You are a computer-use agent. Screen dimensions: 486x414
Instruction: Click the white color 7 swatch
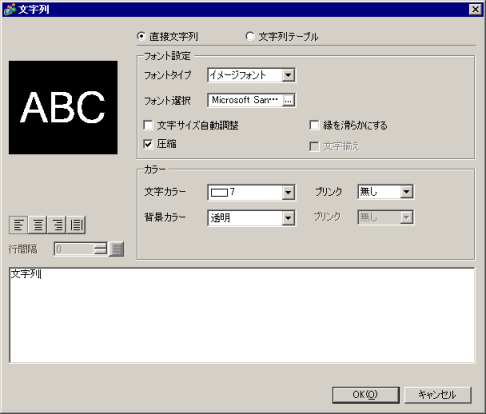coord(219,192)
